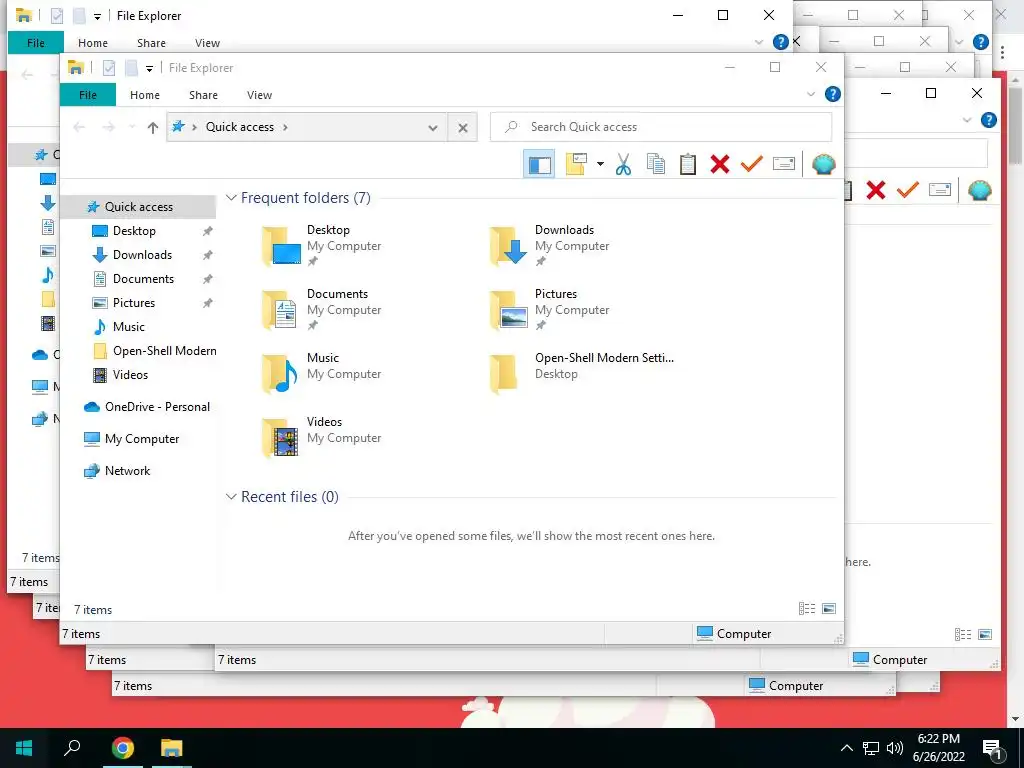Click the Paste clipboard icon
Screen dimensions: 1024x768
pyautogui.click(x=688, y=165)
